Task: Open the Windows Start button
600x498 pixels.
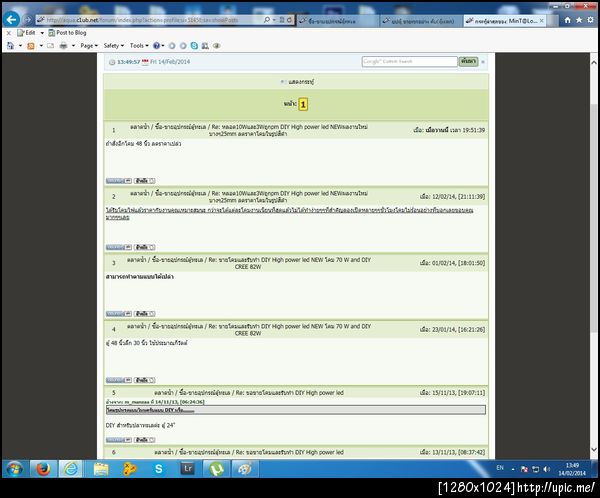Action: (15, 469)
